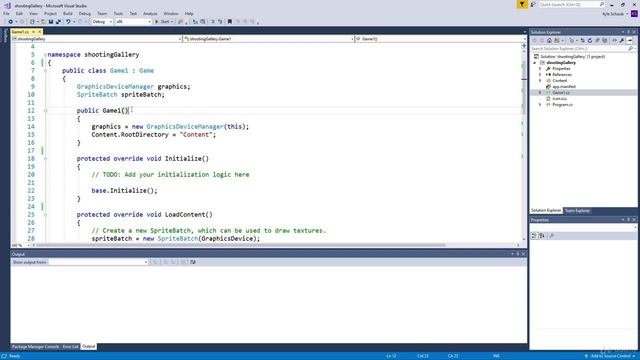Click the Quick Launch search box
Screen dimensions: 640x360
572,4
